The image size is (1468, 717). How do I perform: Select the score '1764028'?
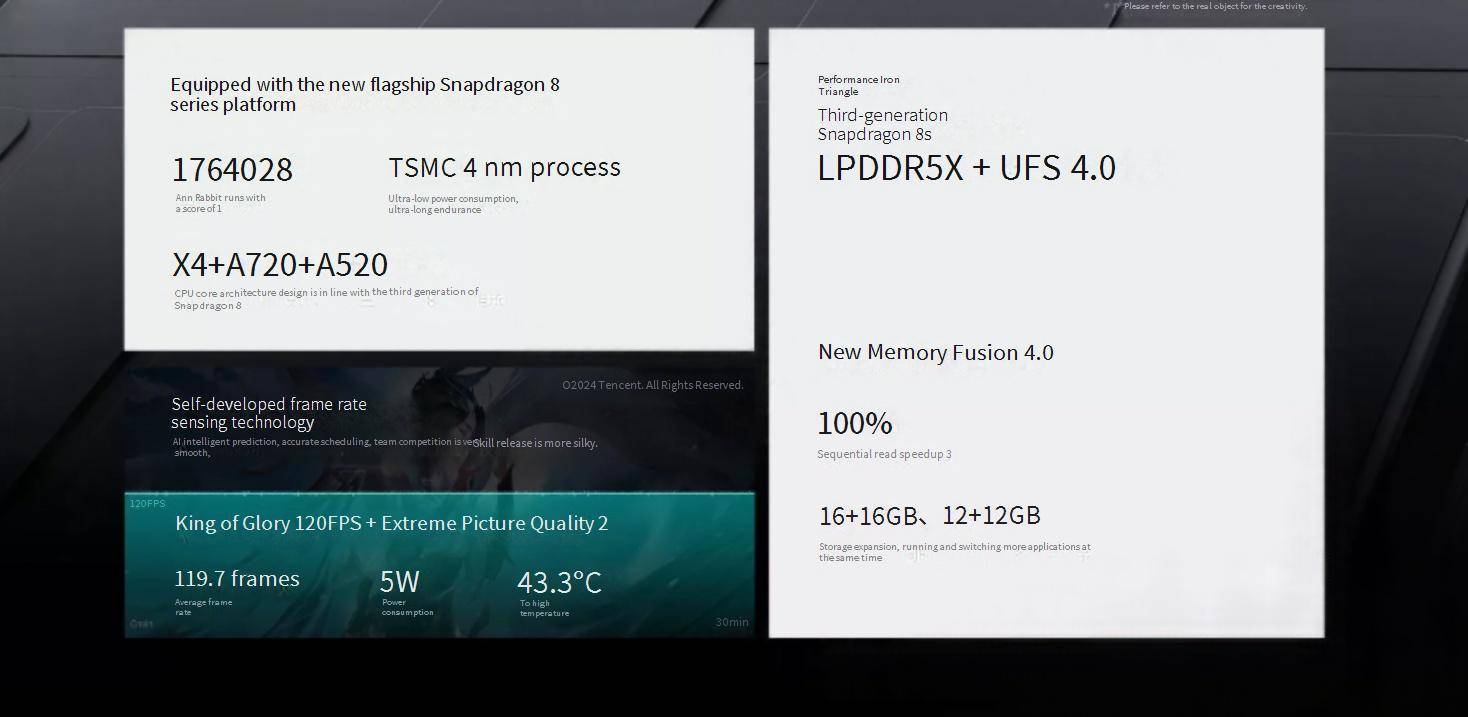point(233,170)
